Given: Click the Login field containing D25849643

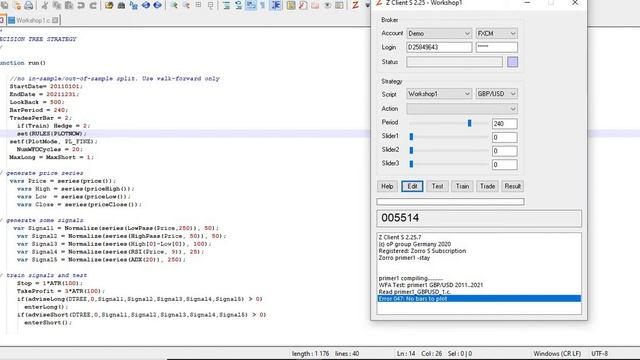Looking at the screenshot, I should pyautogui.click(x=439, y=47).
